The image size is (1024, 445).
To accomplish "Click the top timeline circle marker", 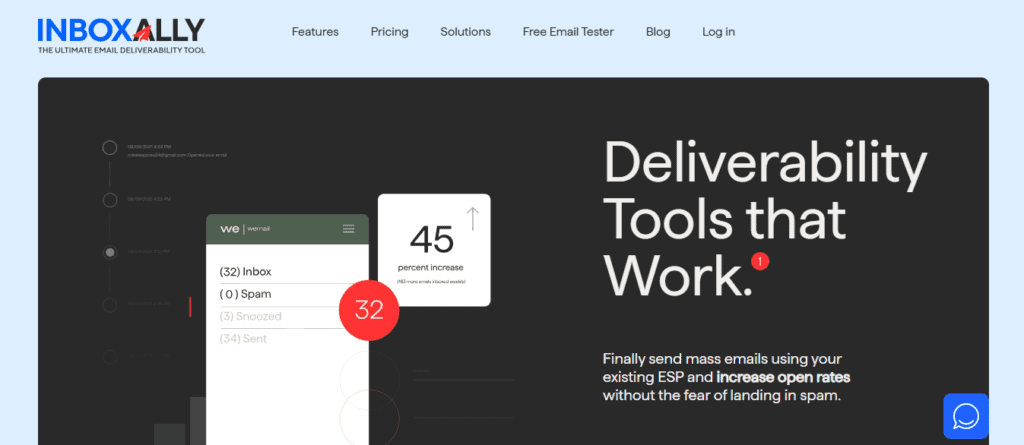I will click(x=110, y=148).
